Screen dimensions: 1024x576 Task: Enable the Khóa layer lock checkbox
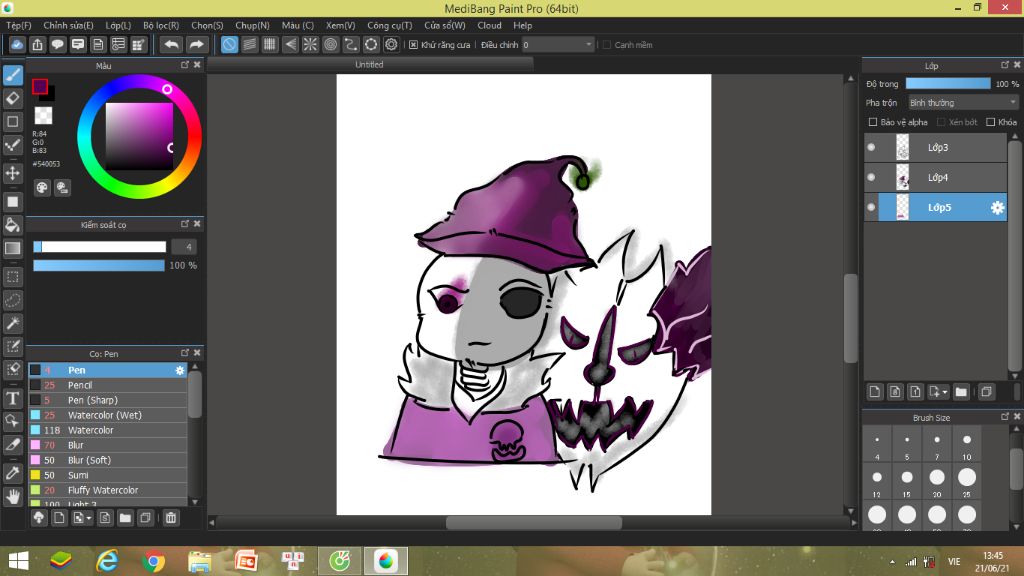(x=991, y=122)
